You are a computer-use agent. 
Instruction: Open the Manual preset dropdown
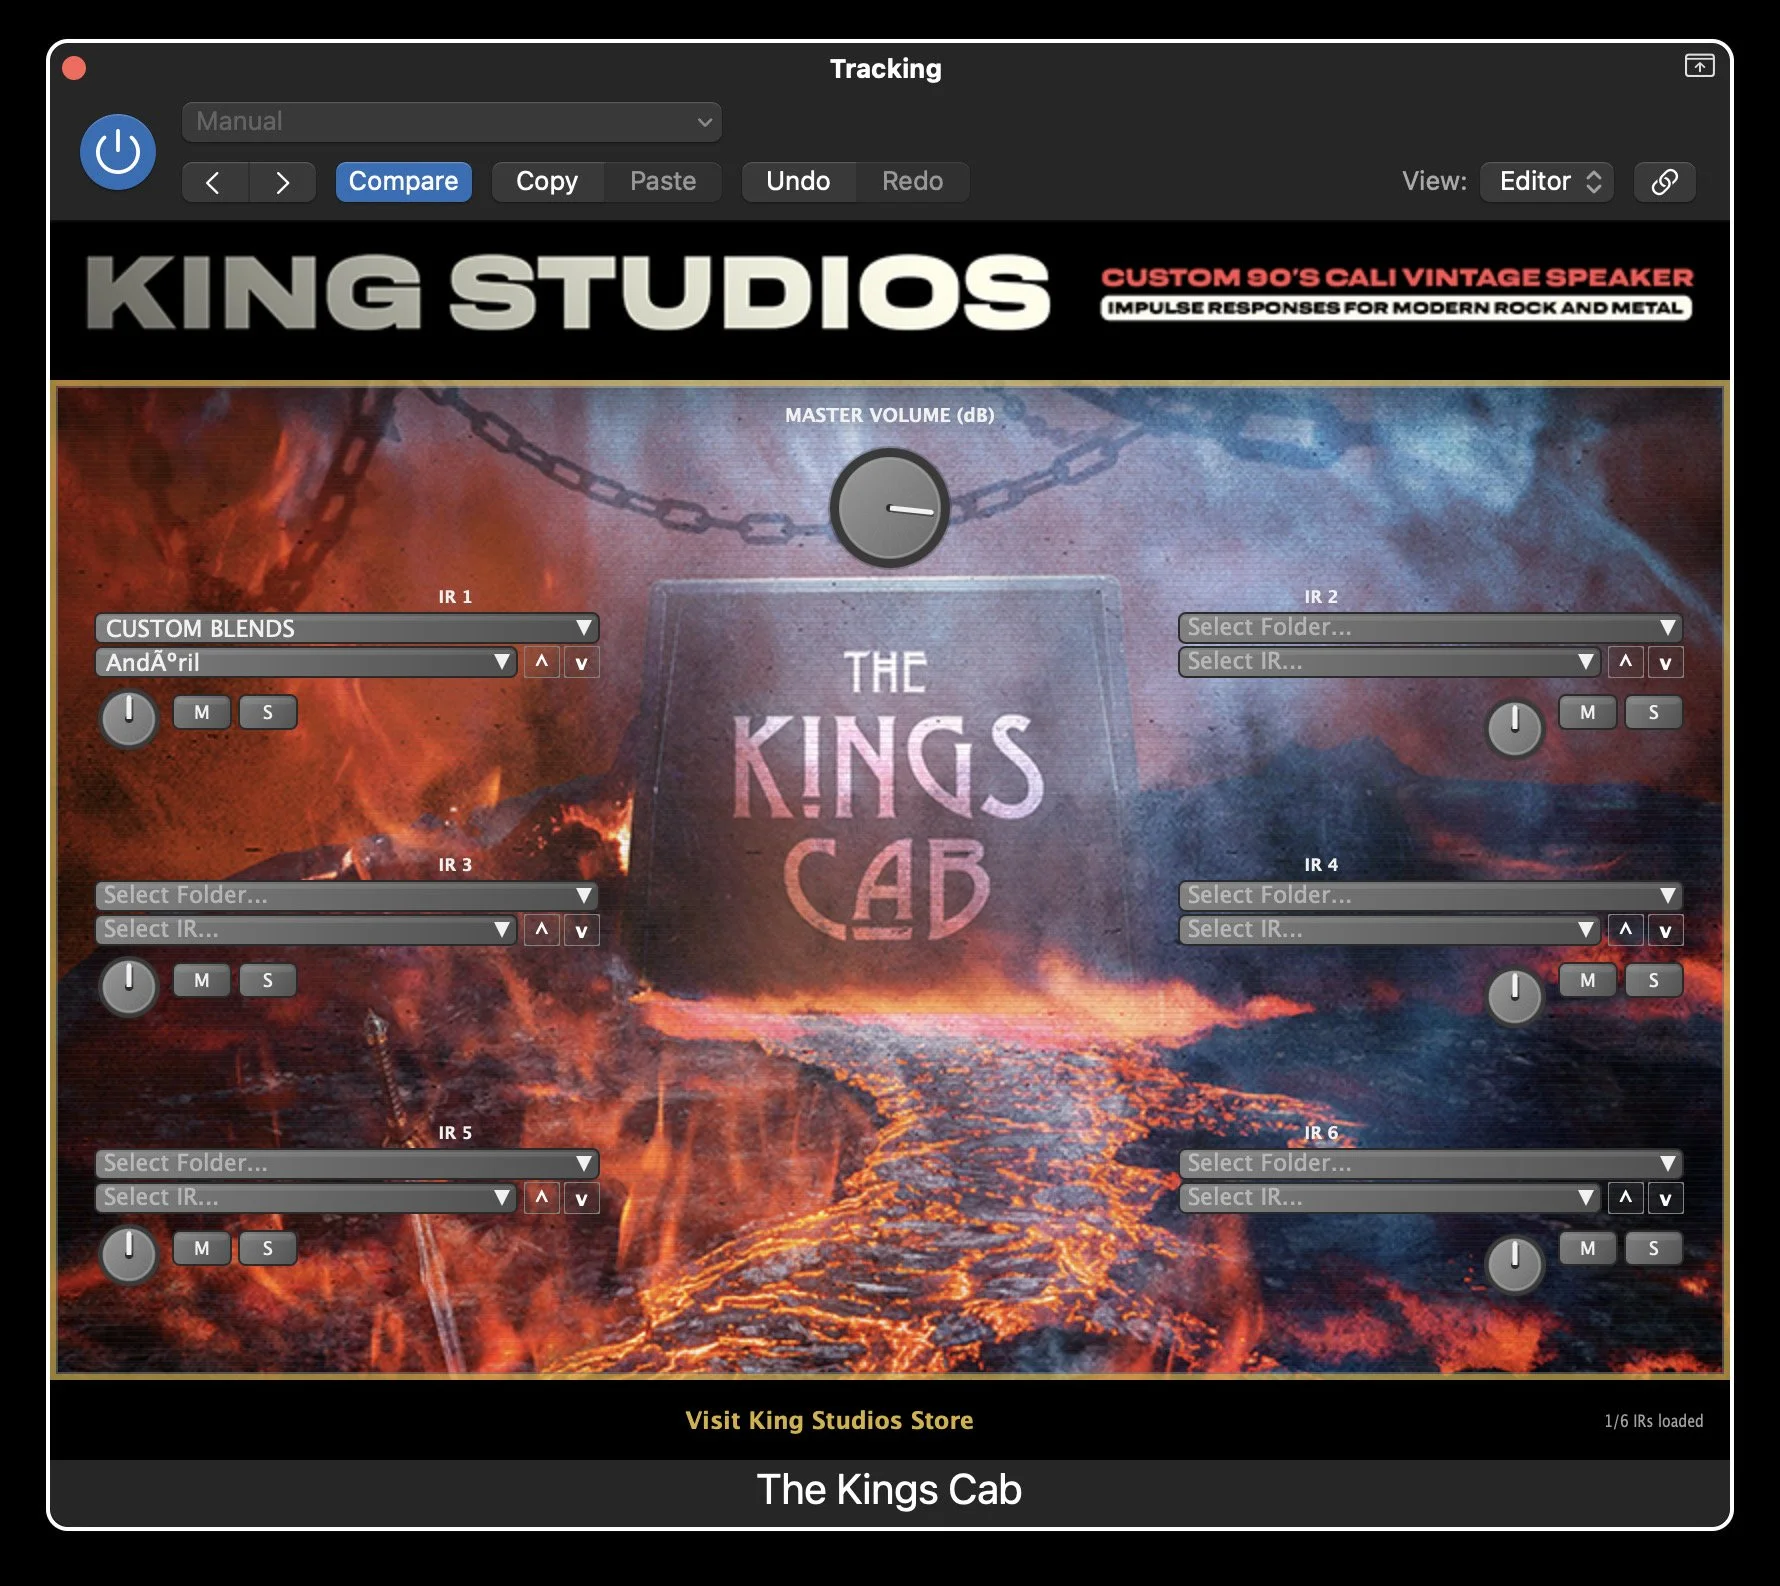[x=452, y=122]
